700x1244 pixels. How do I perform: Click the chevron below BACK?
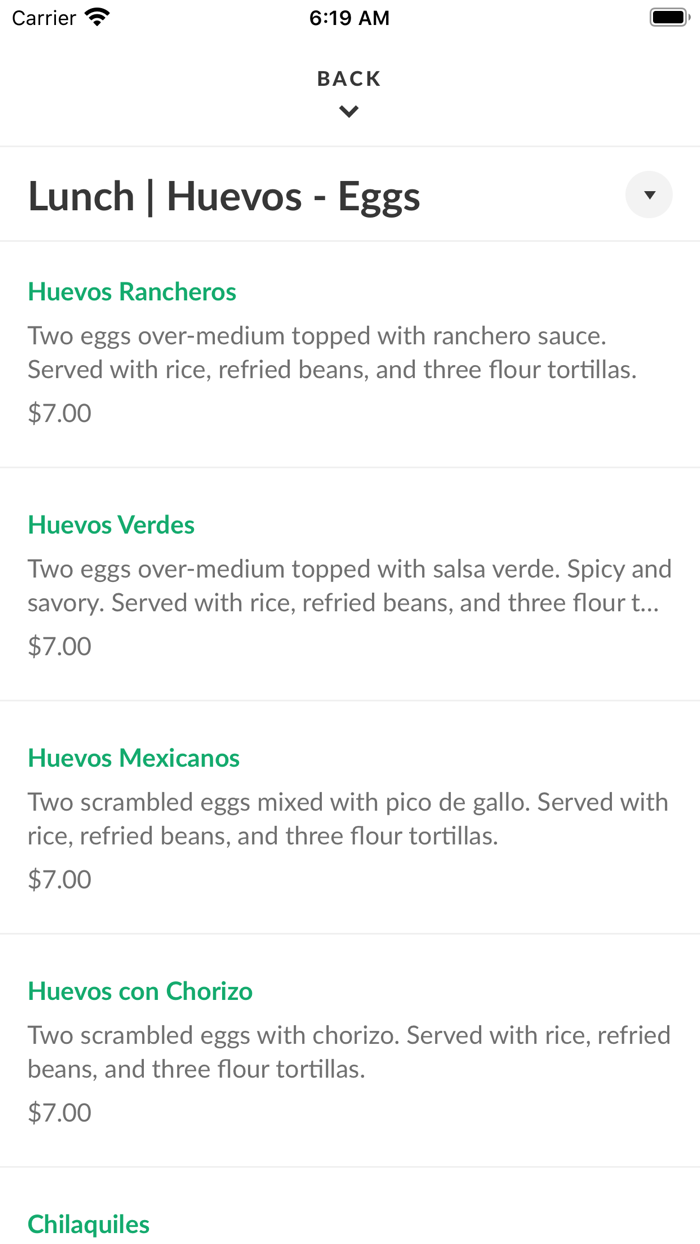348,111
